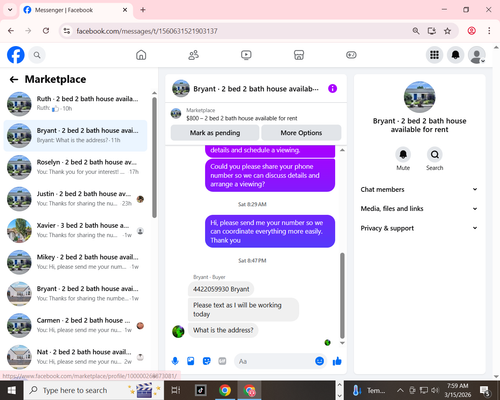Click Bryant's green avatar beside last message

pos(178,332)
